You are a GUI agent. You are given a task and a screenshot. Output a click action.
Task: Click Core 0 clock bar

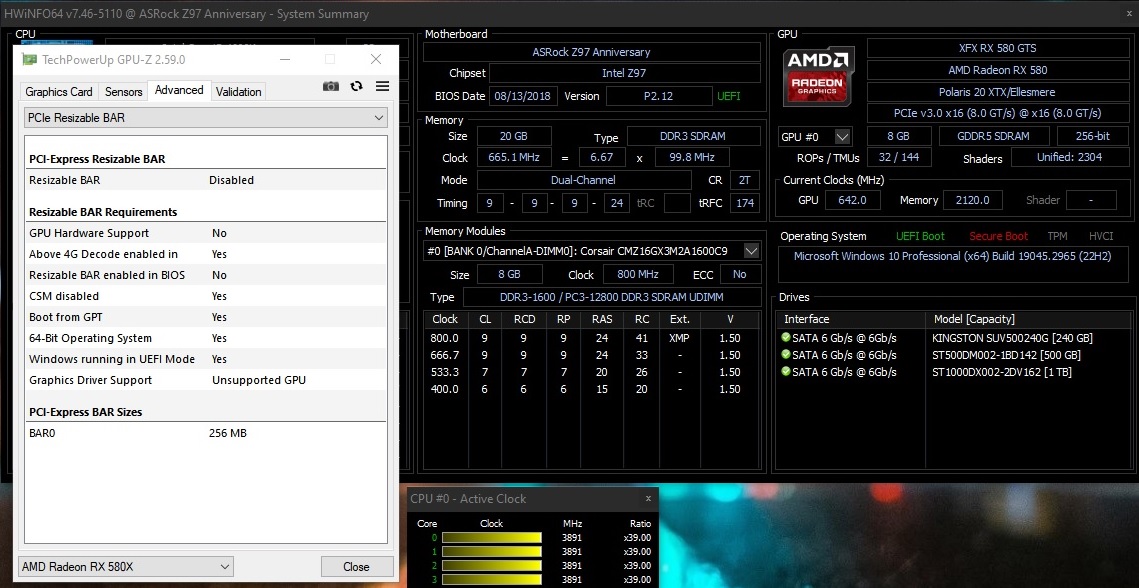[492, 538]
